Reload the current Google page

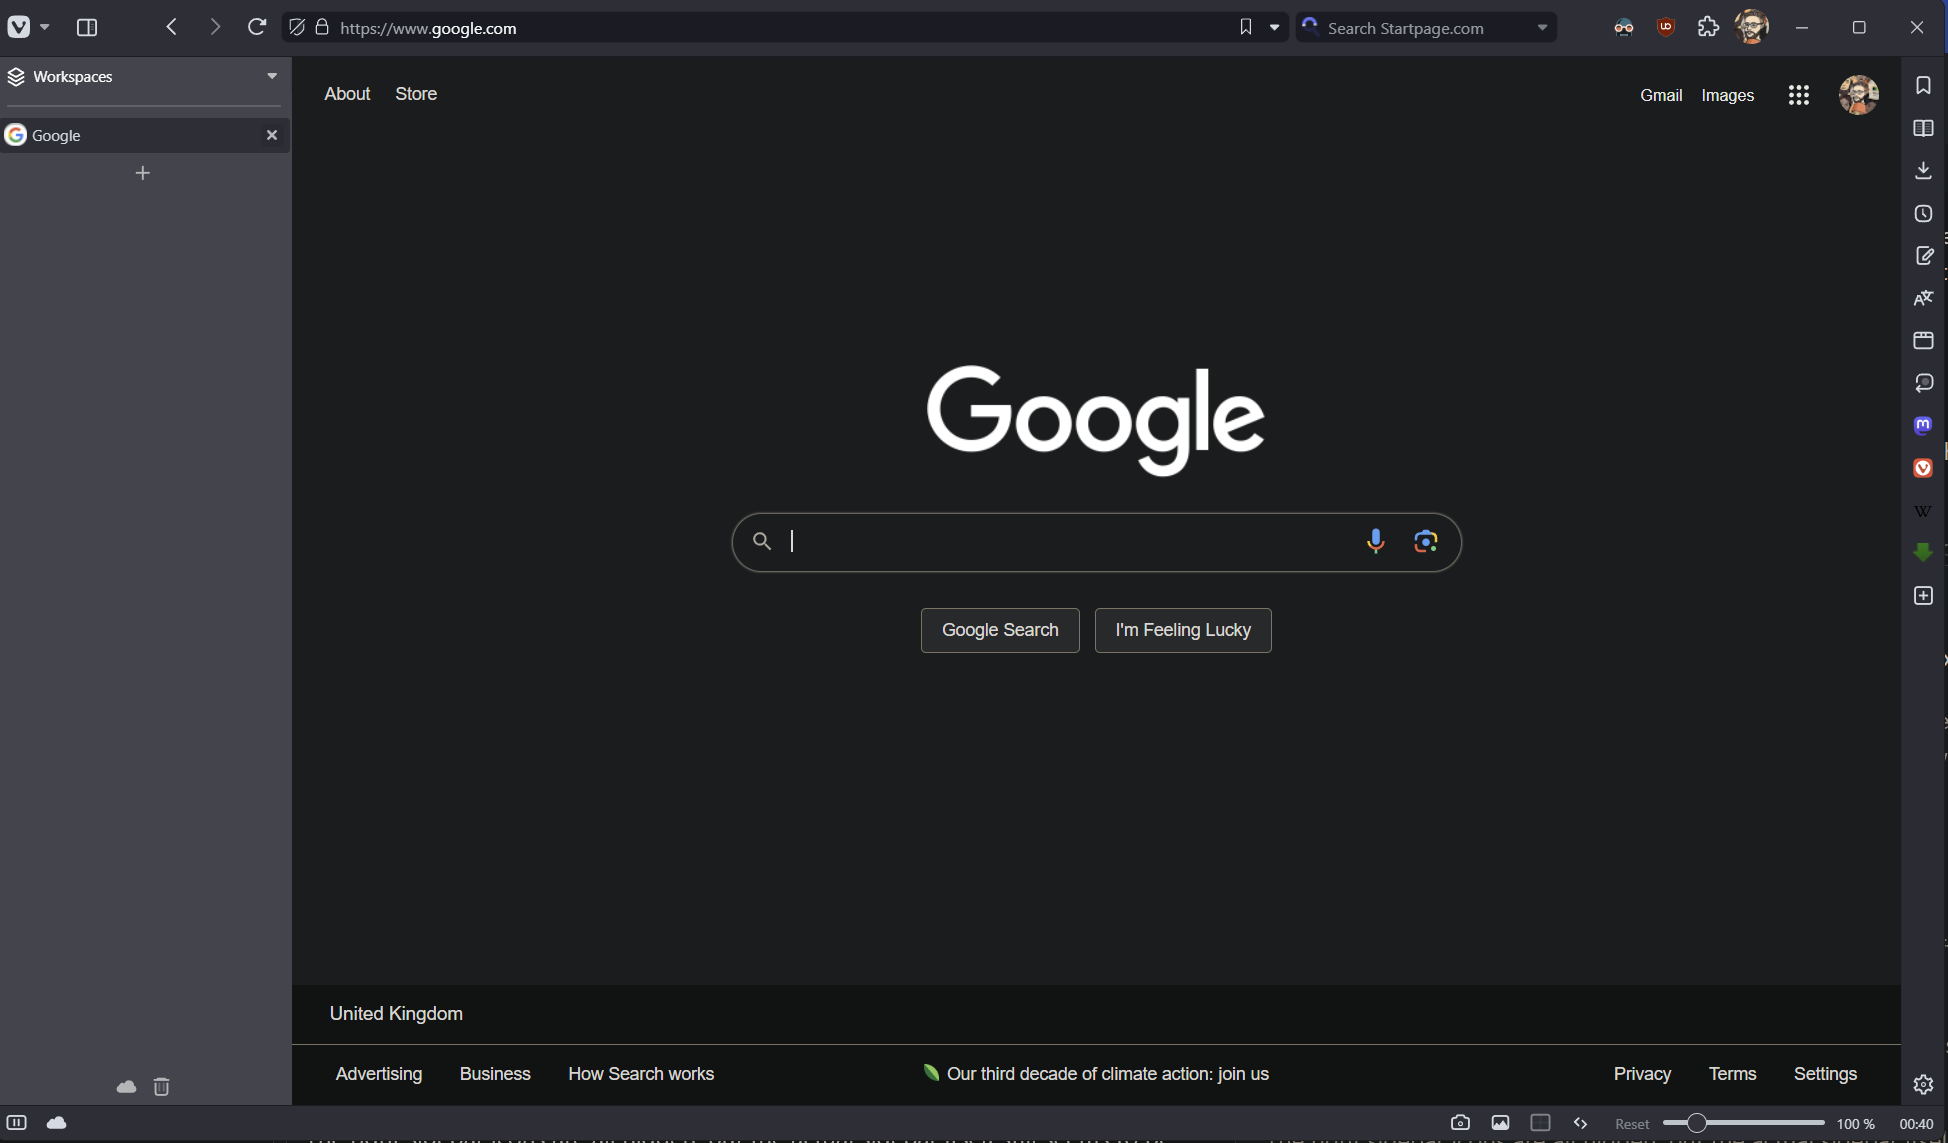pos(257,27)
